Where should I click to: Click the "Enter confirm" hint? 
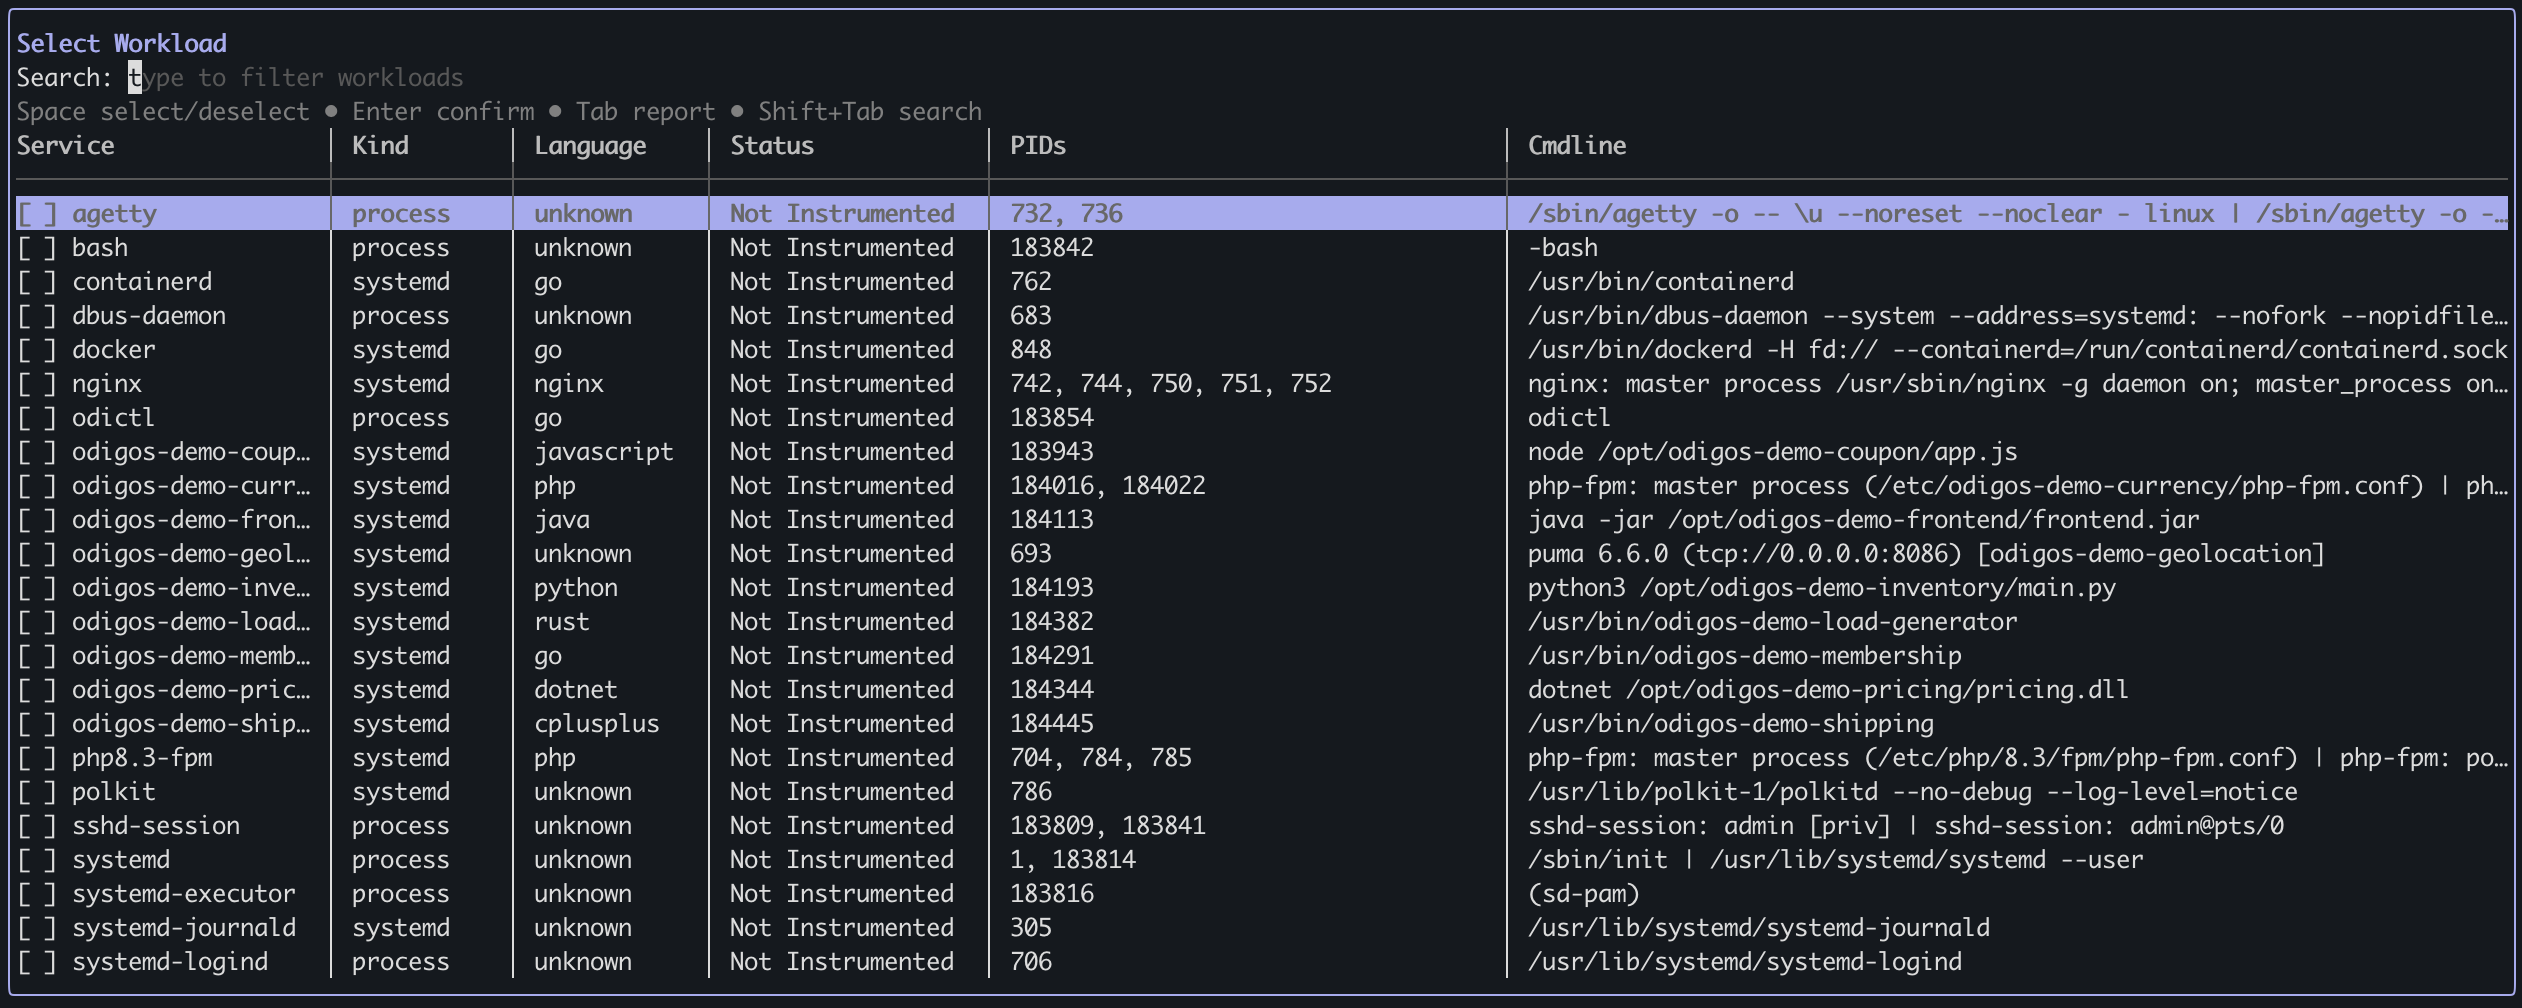pos(443,111)
